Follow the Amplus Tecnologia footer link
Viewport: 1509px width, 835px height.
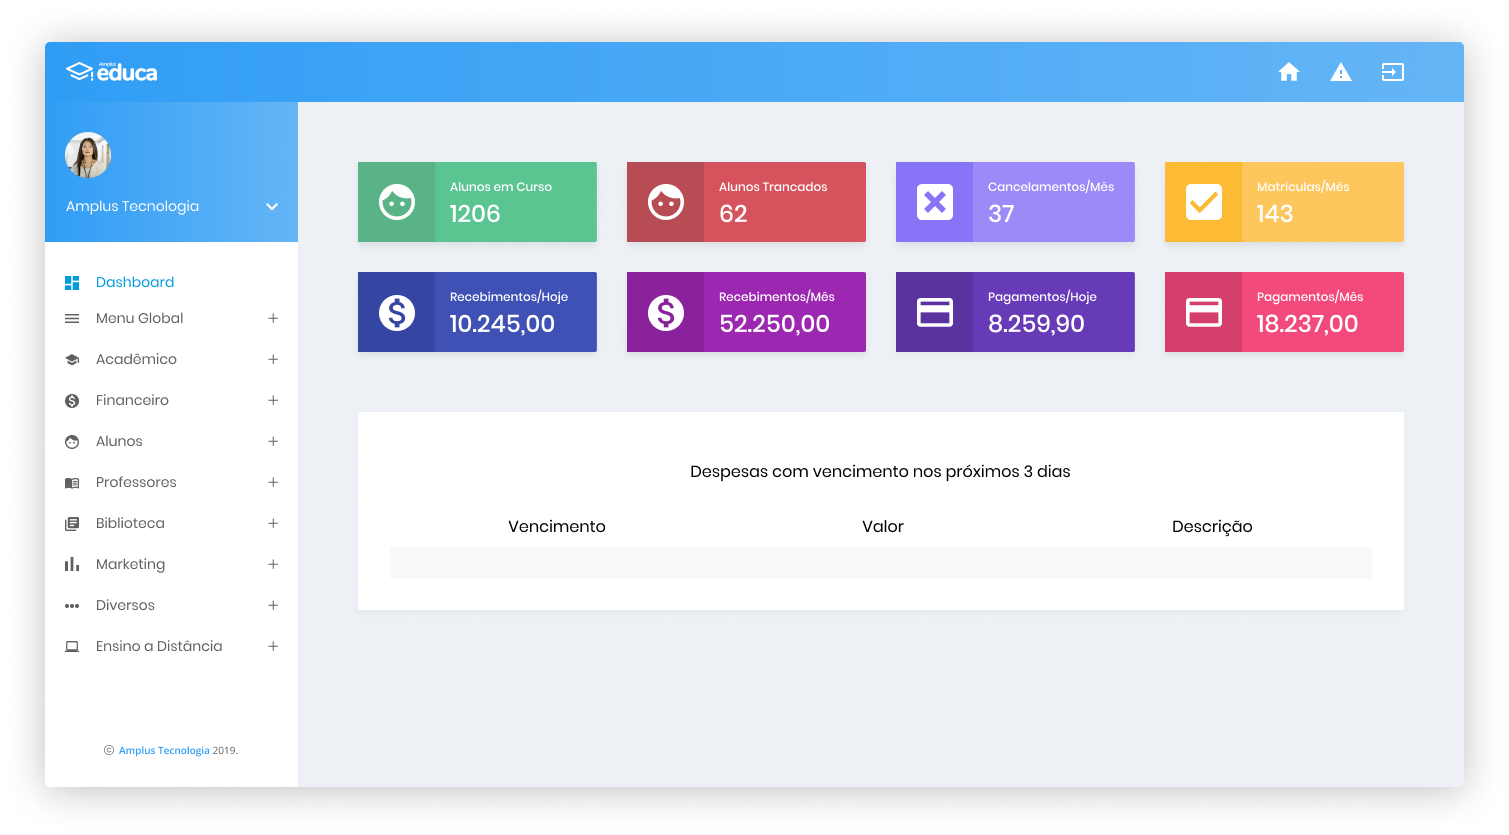click(x=164, y=750)
